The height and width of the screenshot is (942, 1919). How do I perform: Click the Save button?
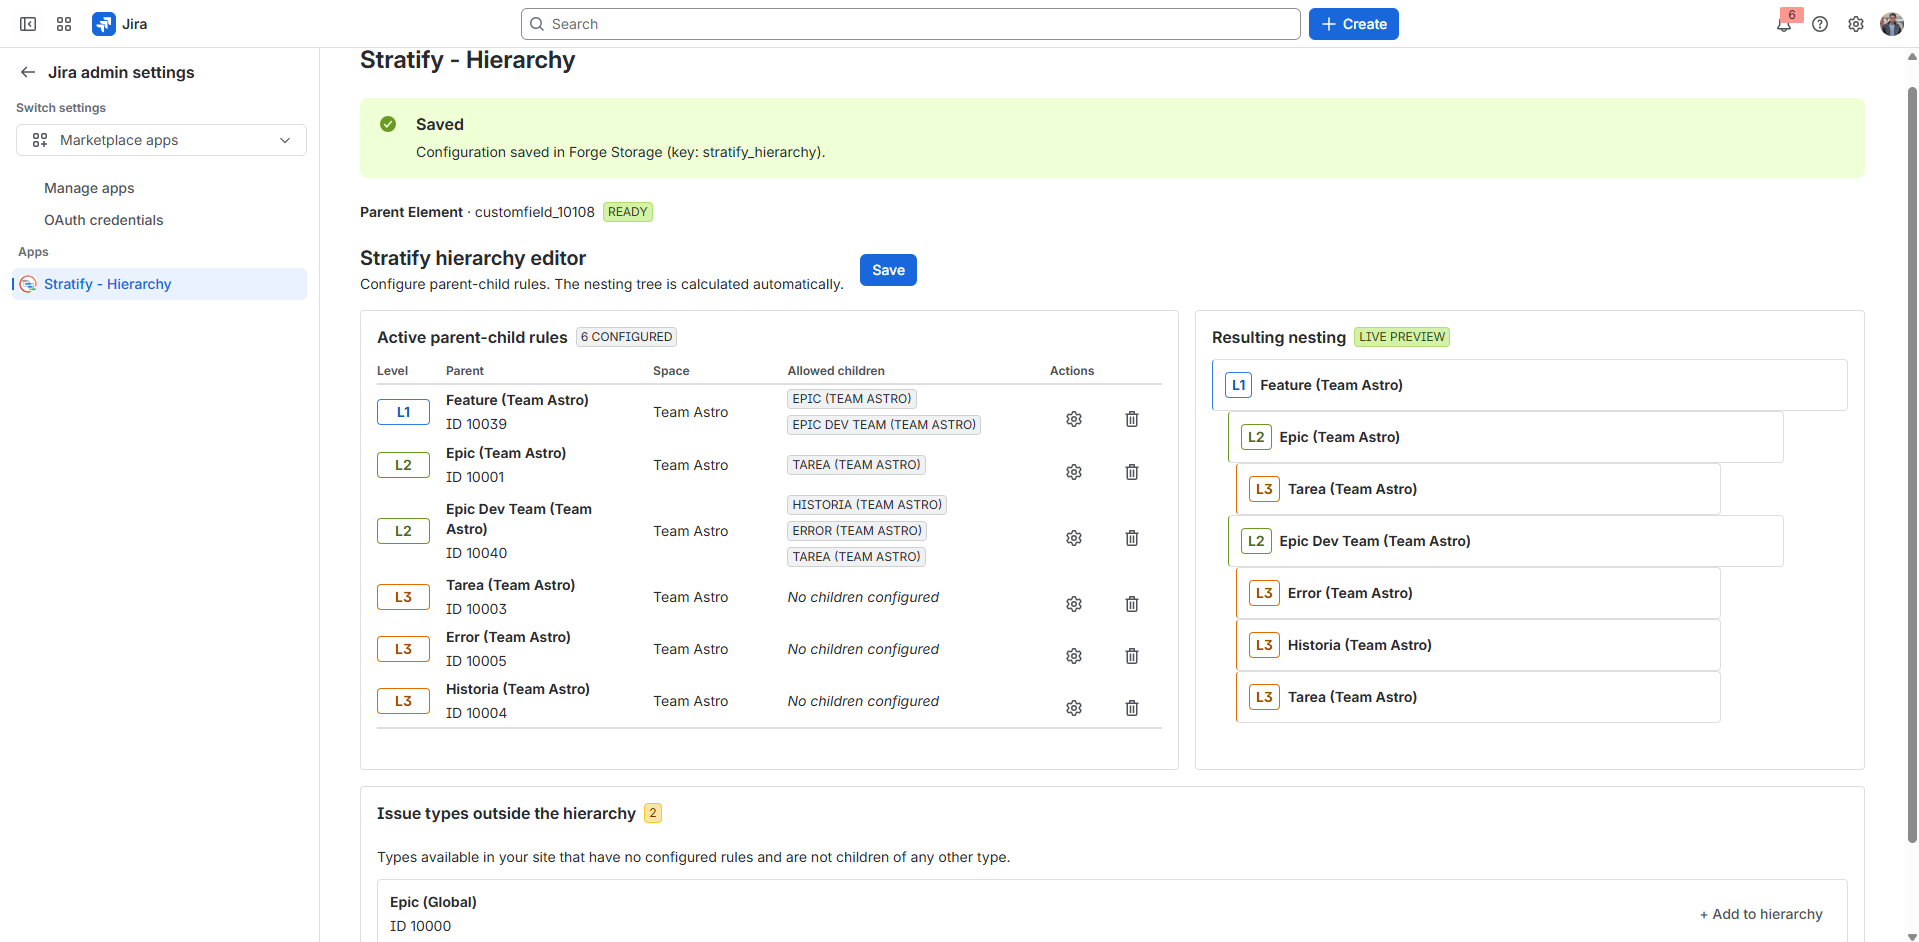(888, 270)
